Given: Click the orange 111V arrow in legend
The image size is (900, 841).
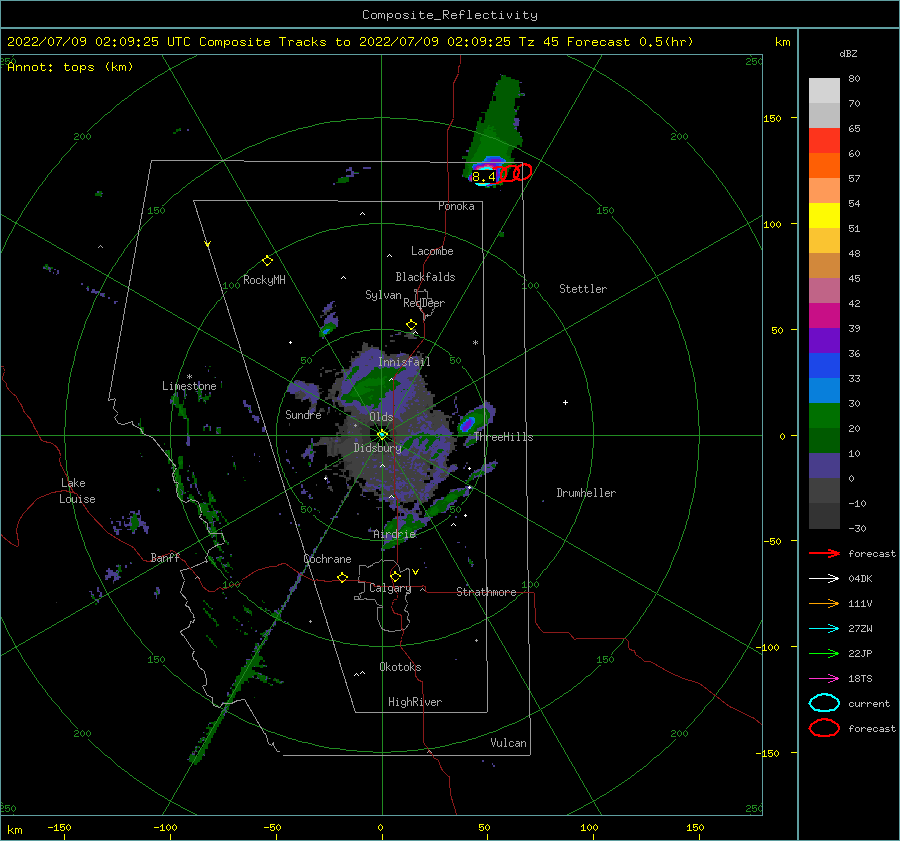Looking at the screenshot, I should [x=824, y=603].
